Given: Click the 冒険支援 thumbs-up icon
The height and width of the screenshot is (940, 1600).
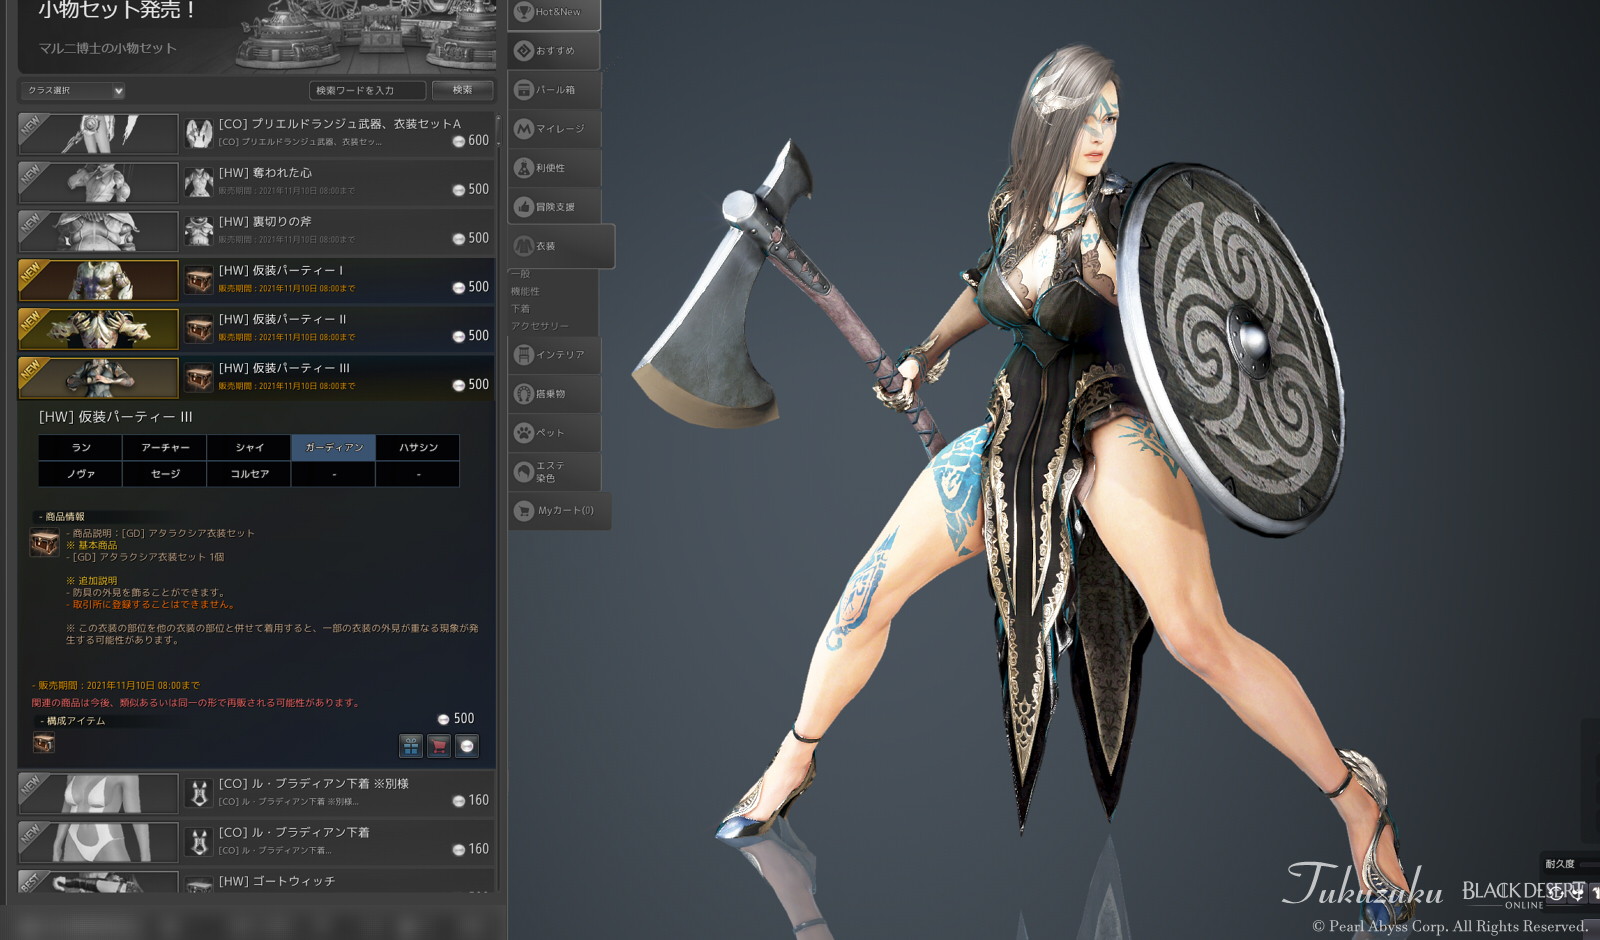Looking at the screenshot, I should [x=524, y=207].
